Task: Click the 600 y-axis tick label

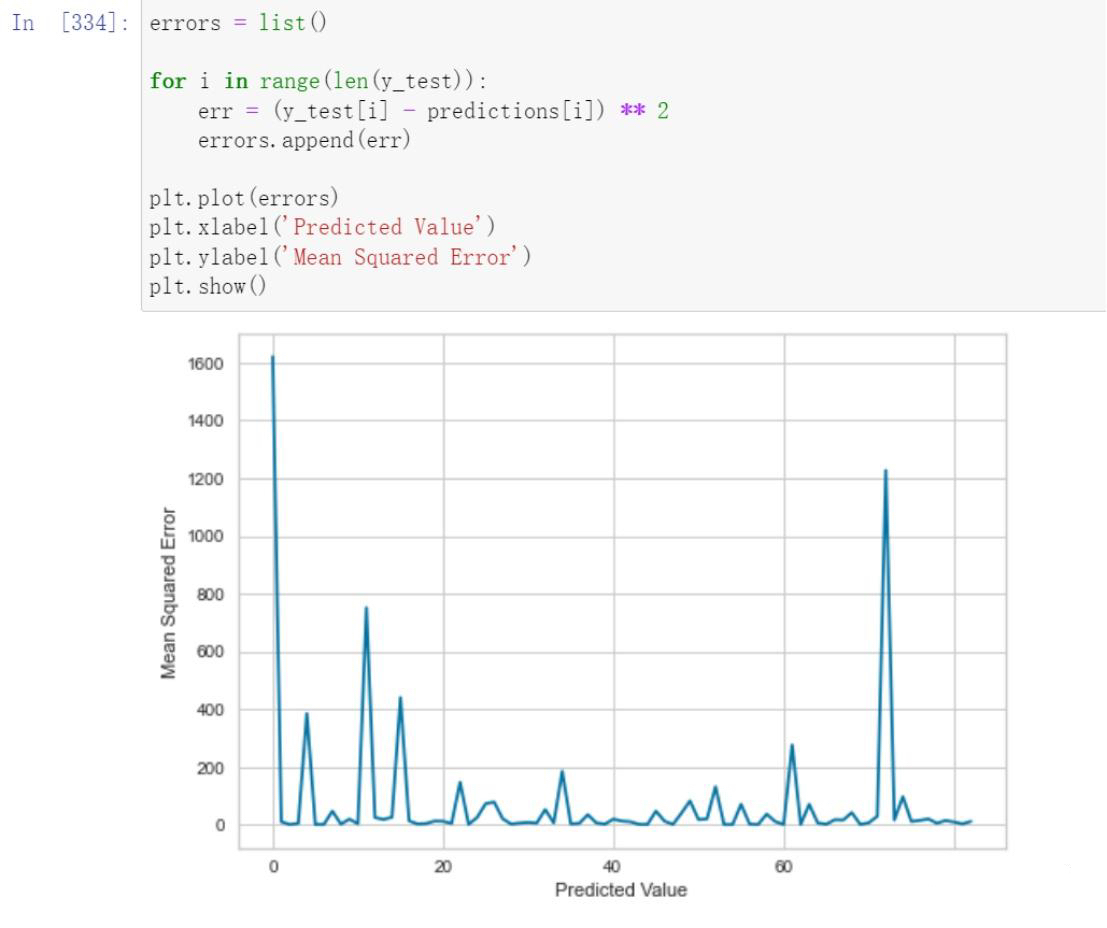Action: (210, 651)
